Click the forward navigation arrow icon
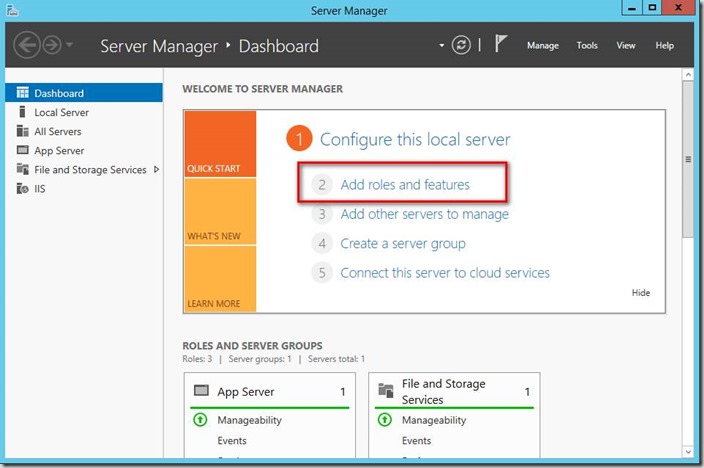704x468 pixels. coord(51,46)
